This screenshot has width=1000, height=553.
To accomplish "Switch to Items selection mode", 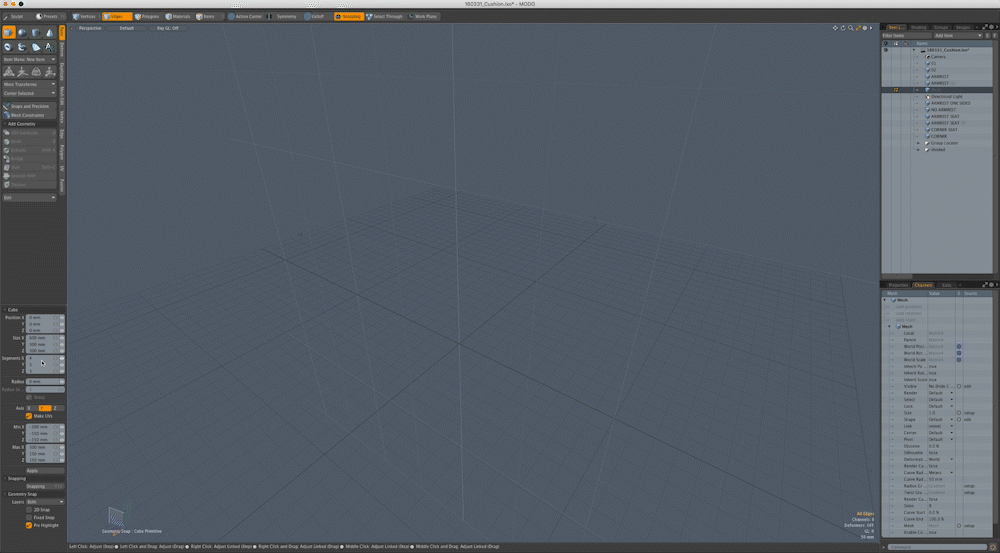I will tap(209, 17).
